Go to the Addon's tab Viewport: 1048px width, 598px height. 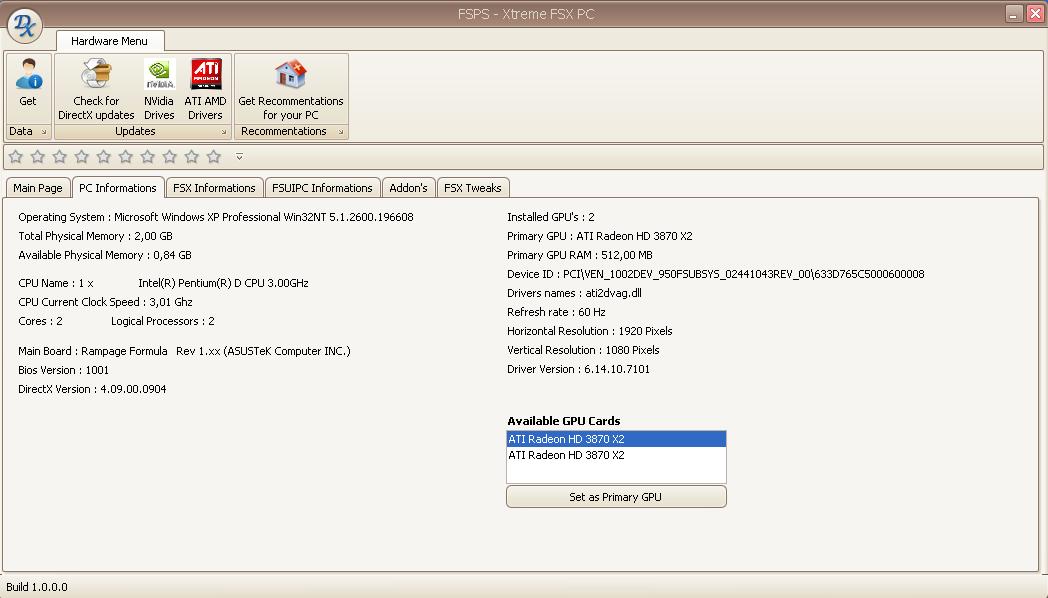(408, 188)
